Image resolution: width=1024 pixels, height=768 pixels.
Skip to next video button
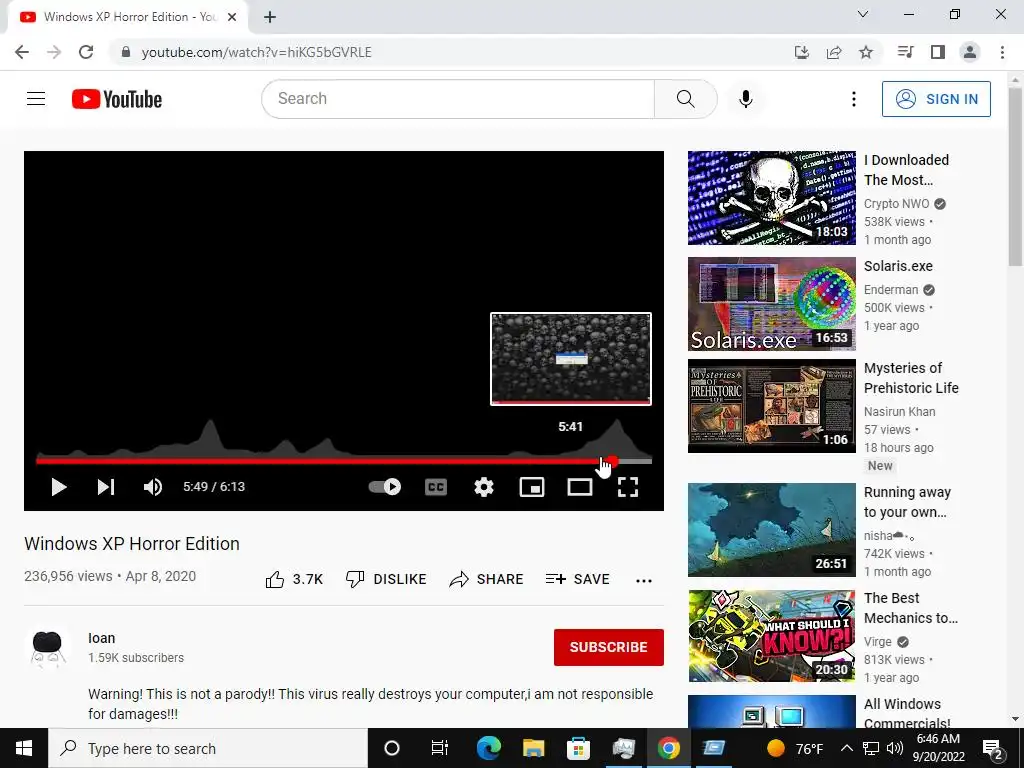click(106, 487)
